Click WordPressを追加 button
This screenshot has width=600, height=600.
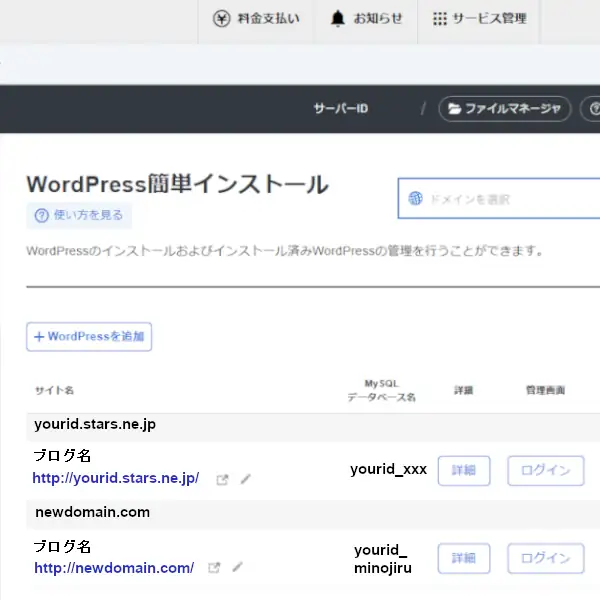[x=89, y=337]
